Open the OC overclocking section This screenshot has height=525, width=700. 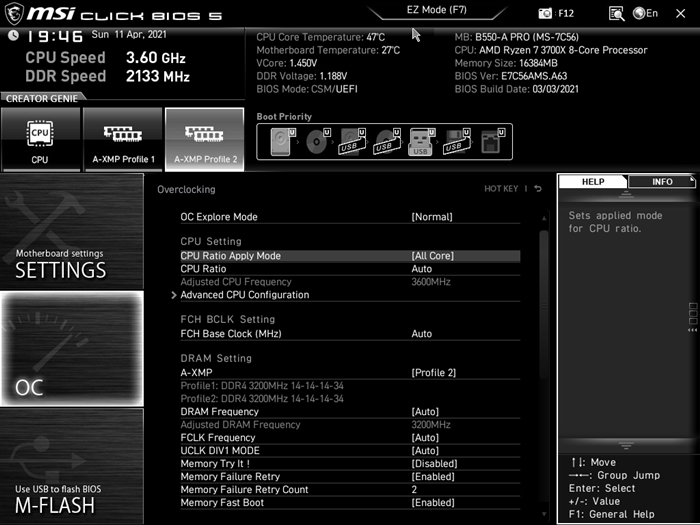click(72, 349)
